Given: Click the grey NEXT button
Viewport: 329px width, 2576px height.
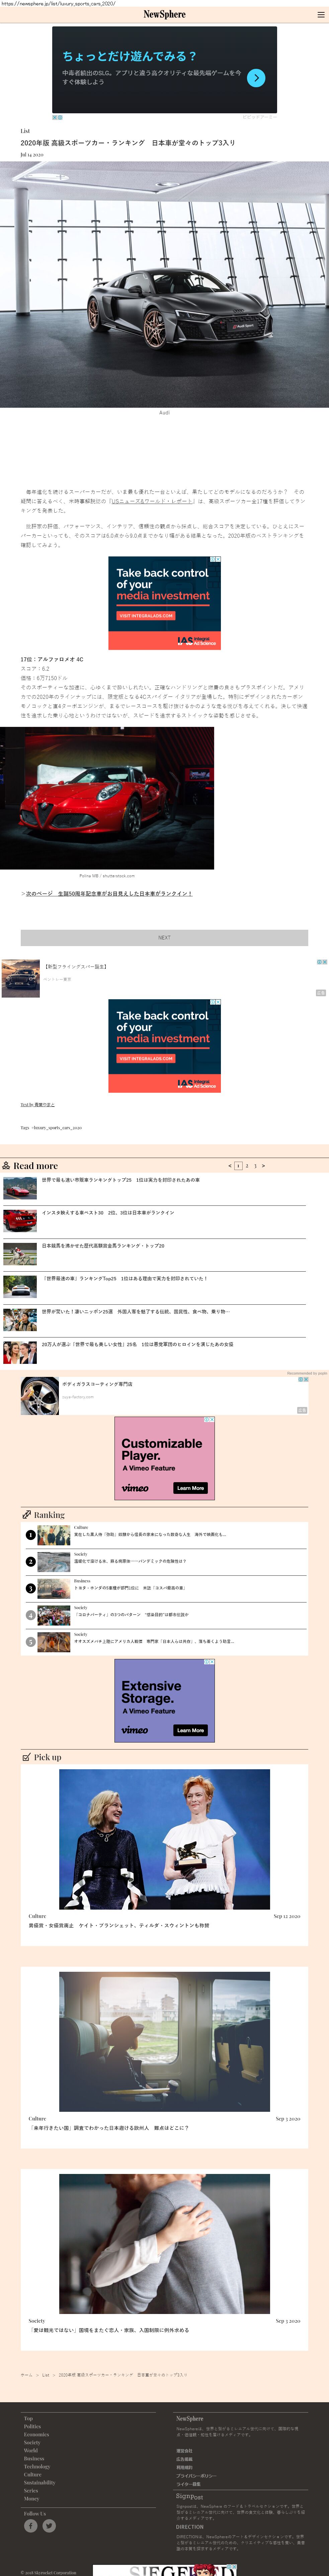Looking at the screenshot, I should point(164,938).
